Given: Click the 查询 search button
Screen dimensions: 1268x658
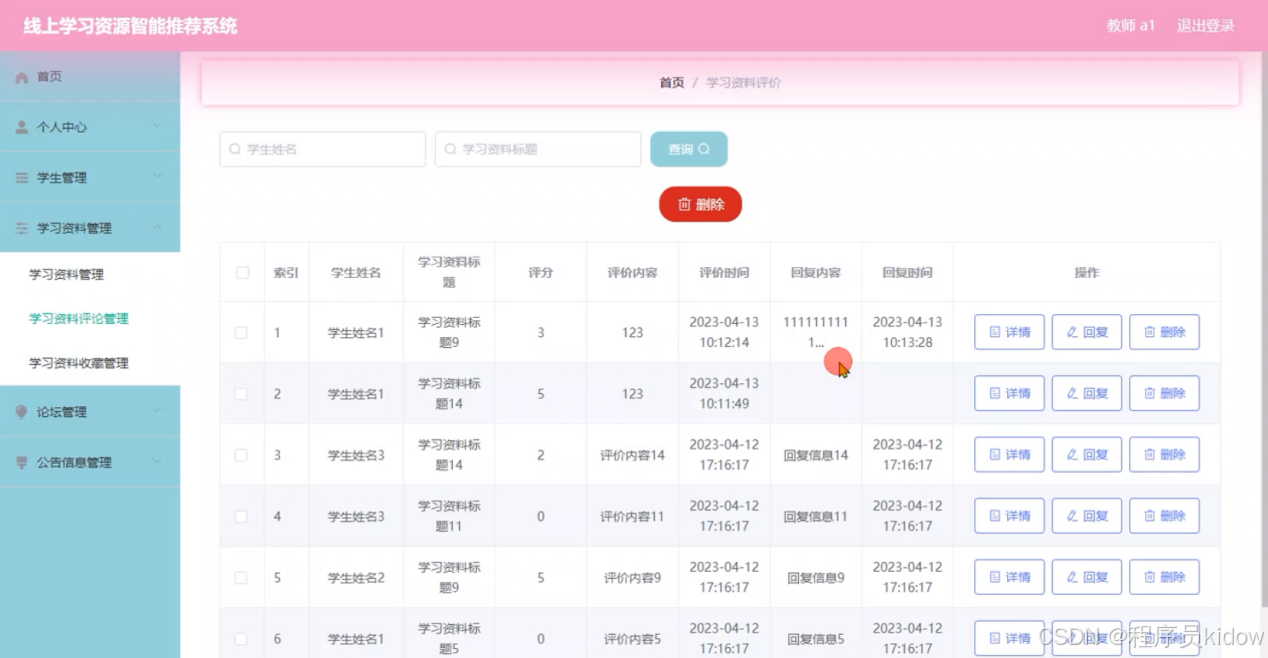Looking at the screenshot, I should tap(688, 149).
